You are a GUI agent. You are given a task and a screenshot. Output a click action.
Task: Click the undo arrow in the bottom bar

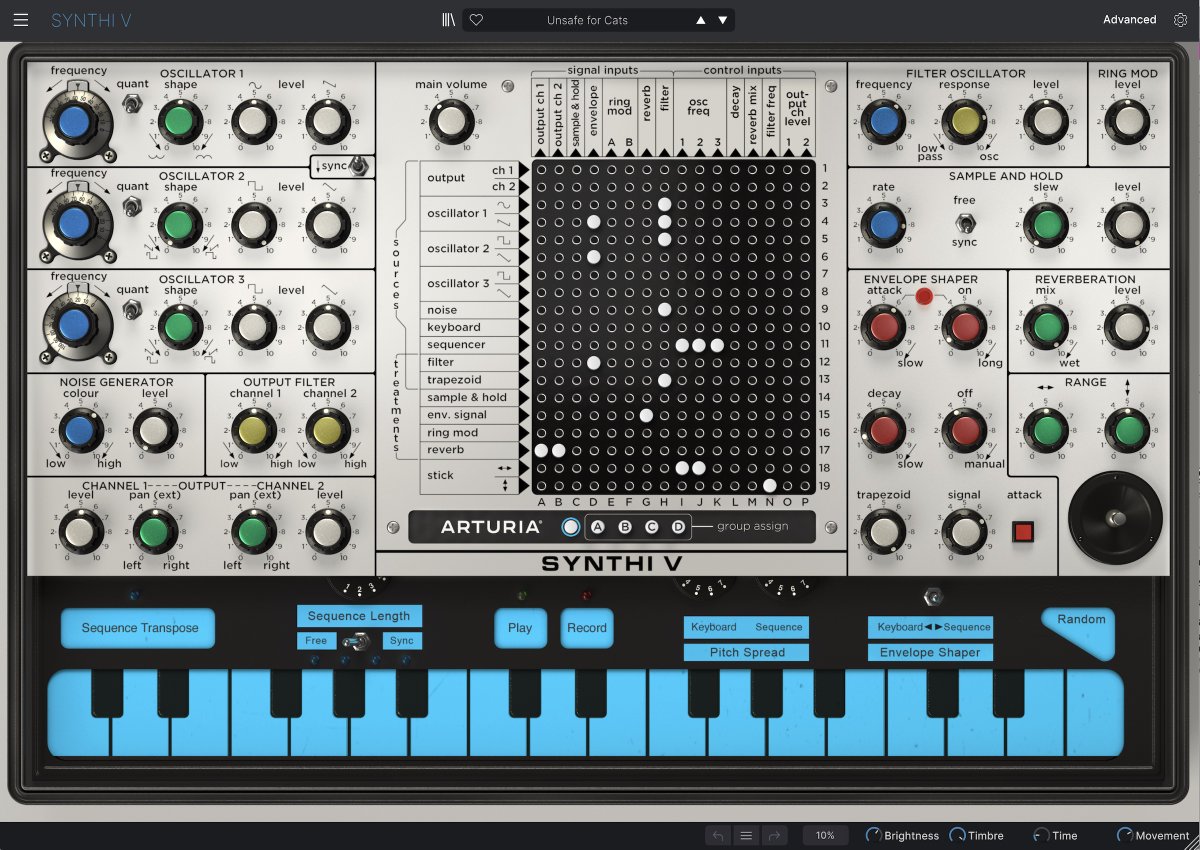pyautogui.click(x=718, y=834)
